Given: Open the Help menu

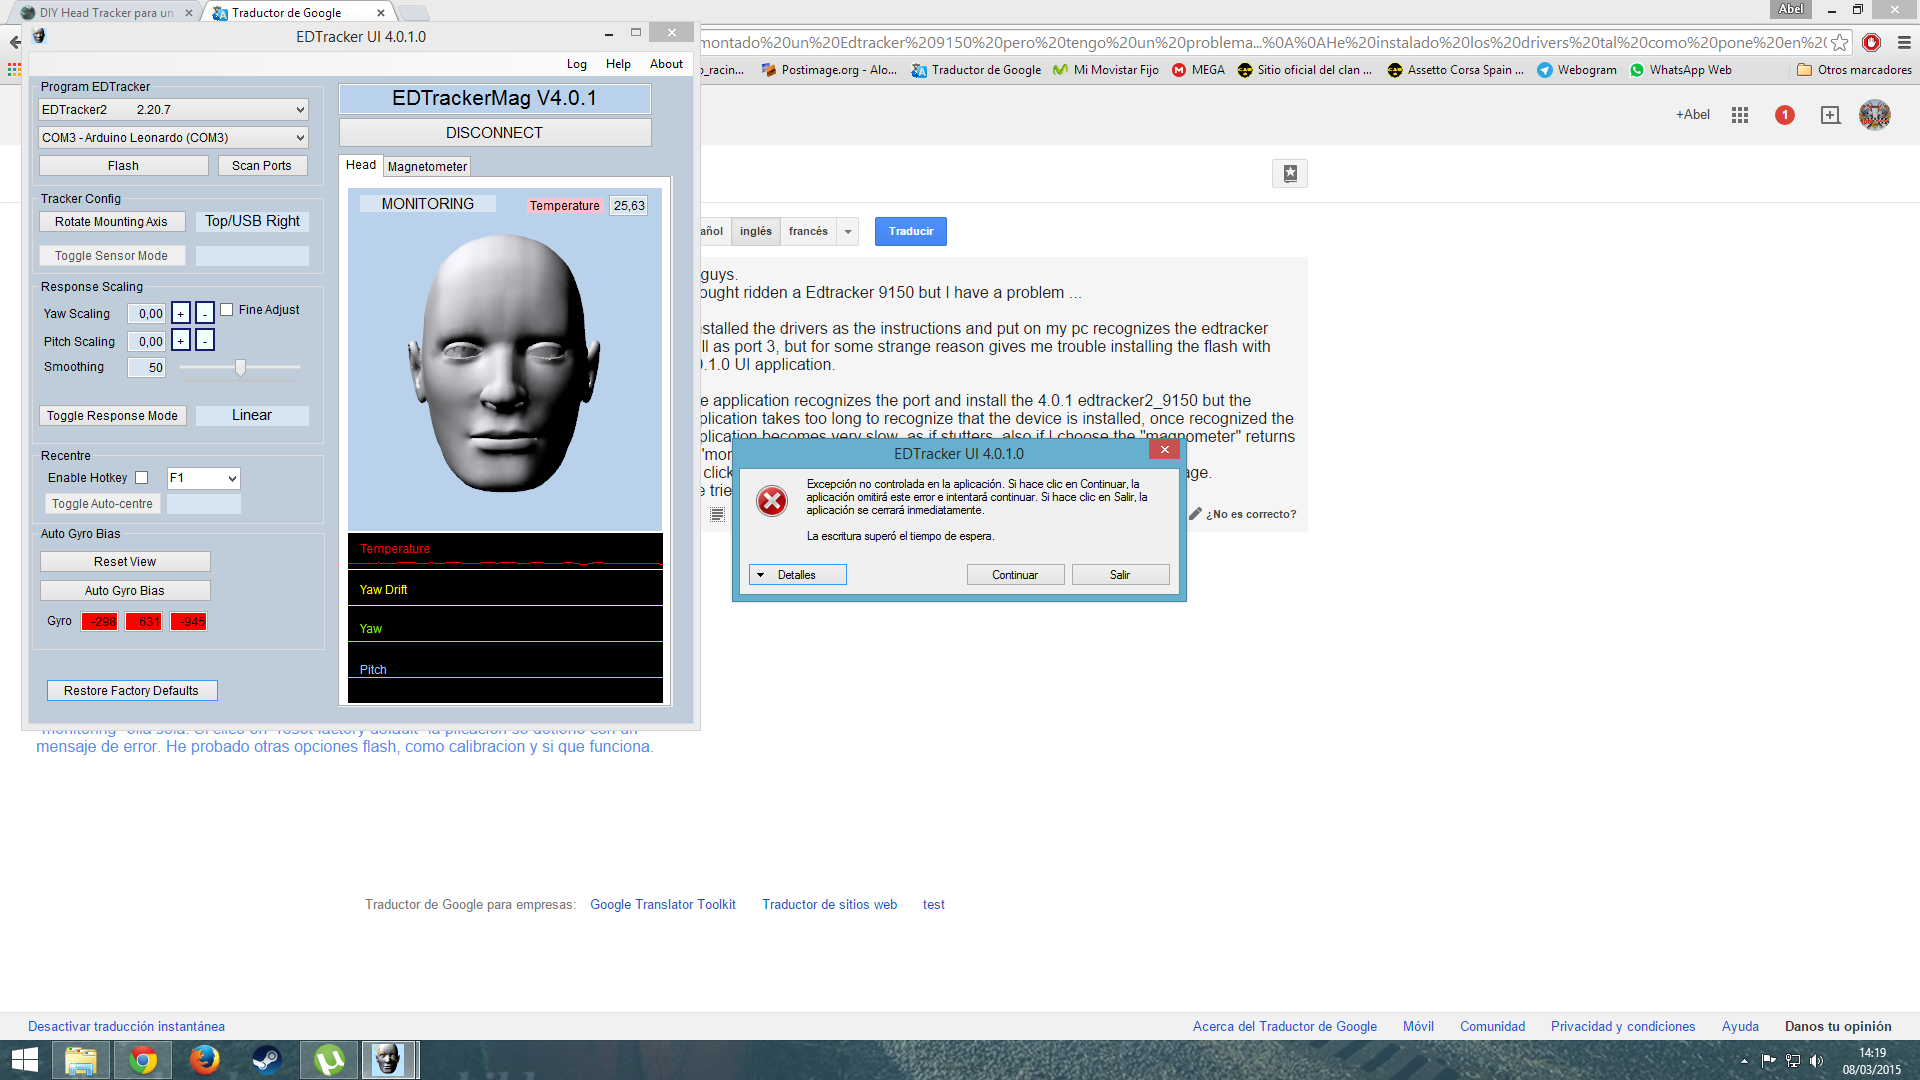Looking at the screenshot, I should point(618,64).
